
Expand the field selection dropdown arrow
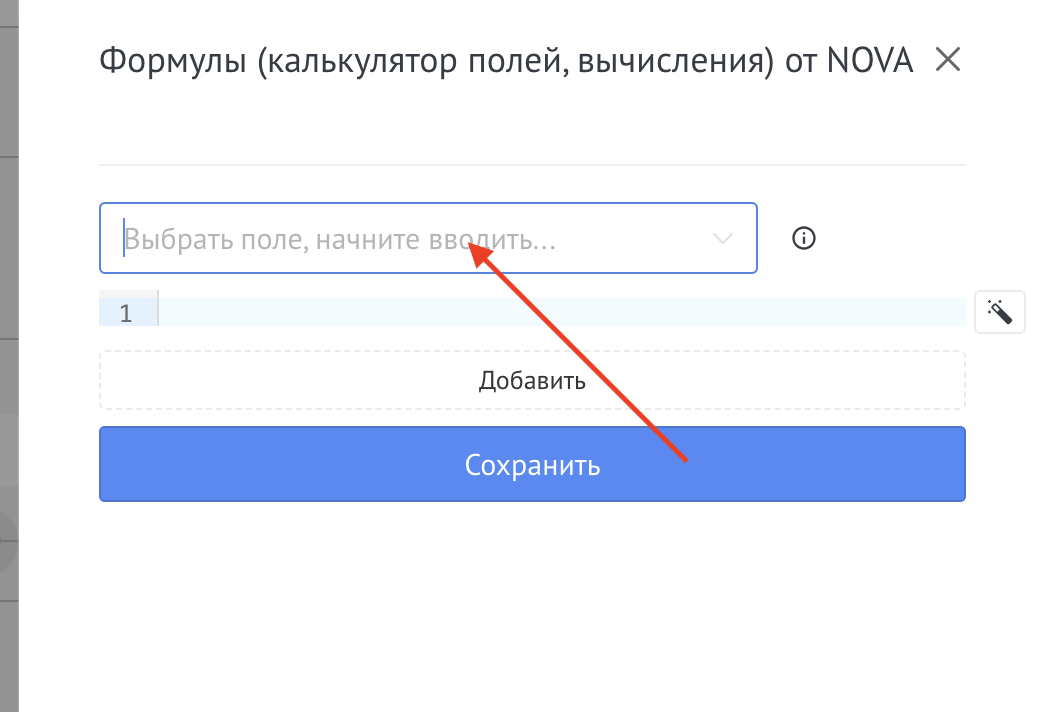pos(722,239)
